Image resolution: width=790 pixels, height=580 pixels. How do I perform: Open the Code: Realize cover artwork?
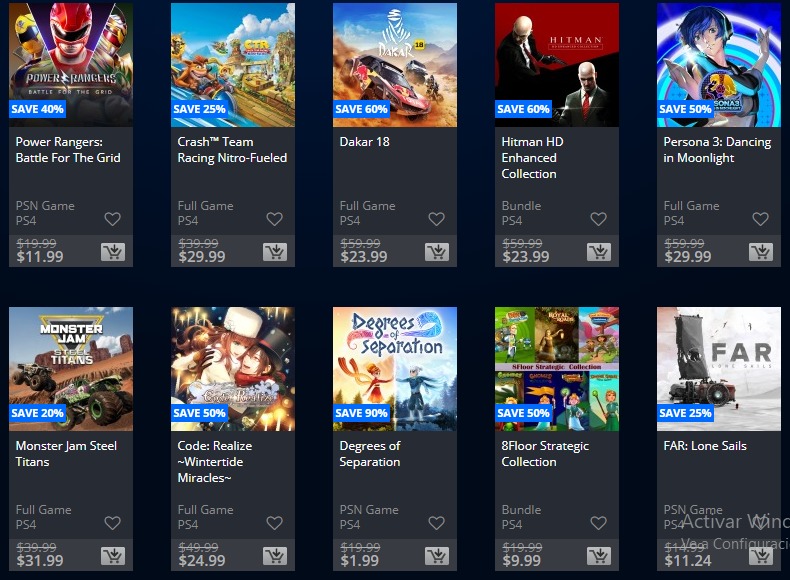(x=233, y=369)
